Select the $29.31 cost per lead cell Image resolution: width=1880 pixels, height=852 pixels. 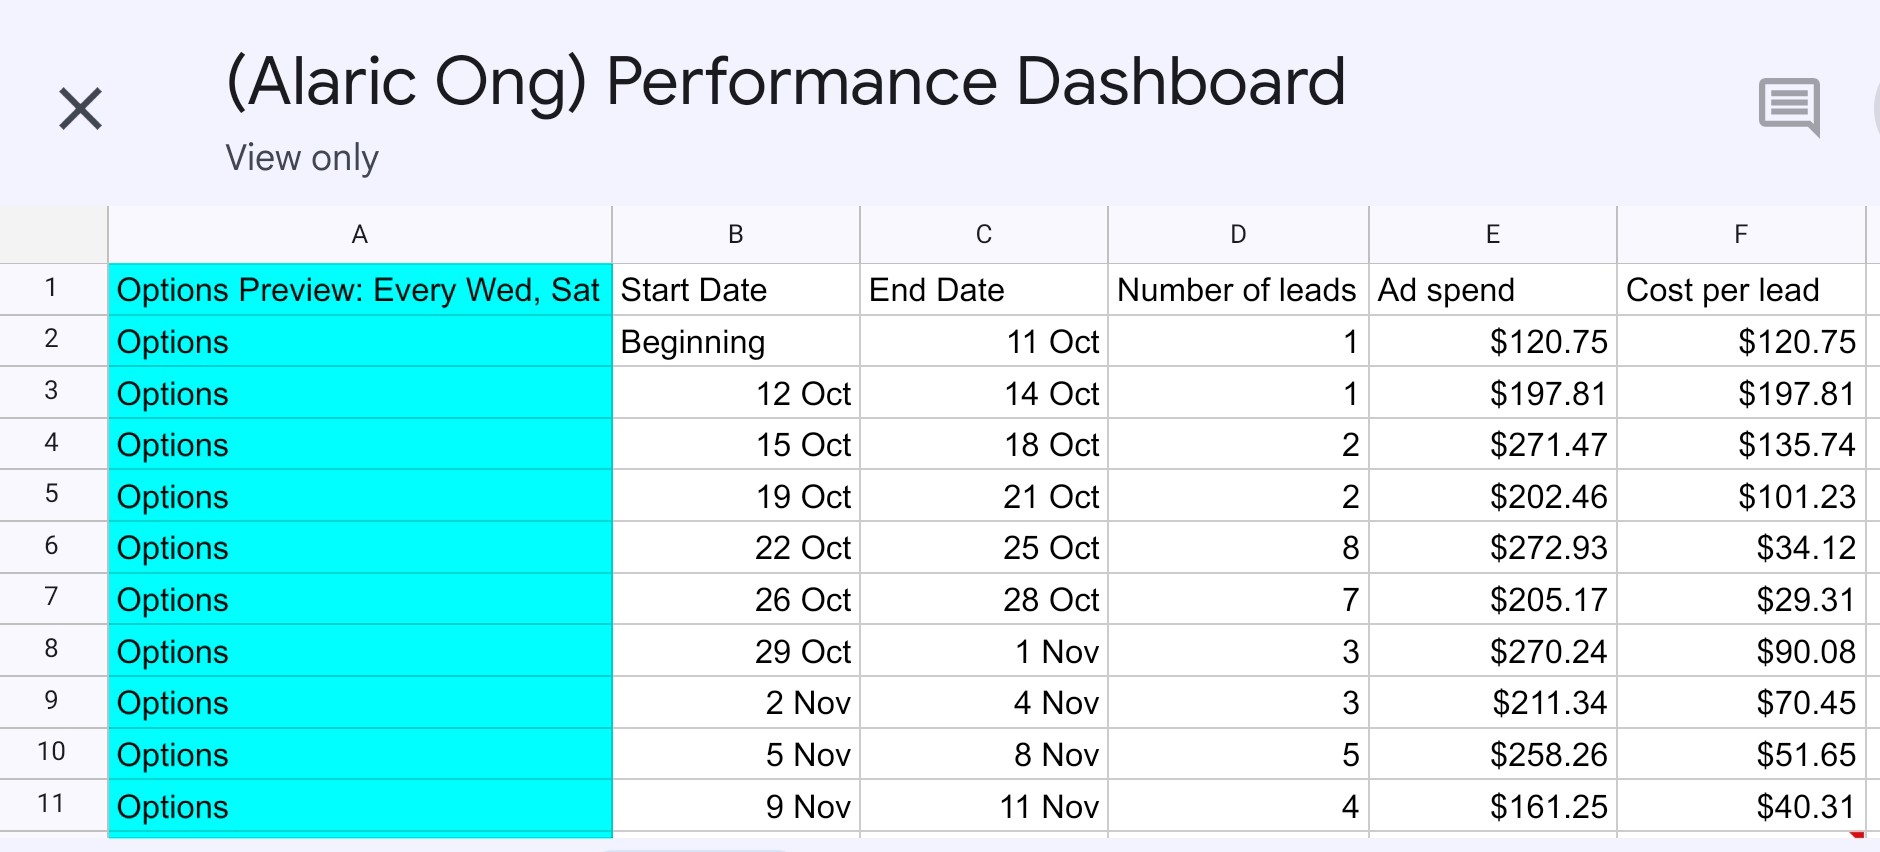[1741, 600]
